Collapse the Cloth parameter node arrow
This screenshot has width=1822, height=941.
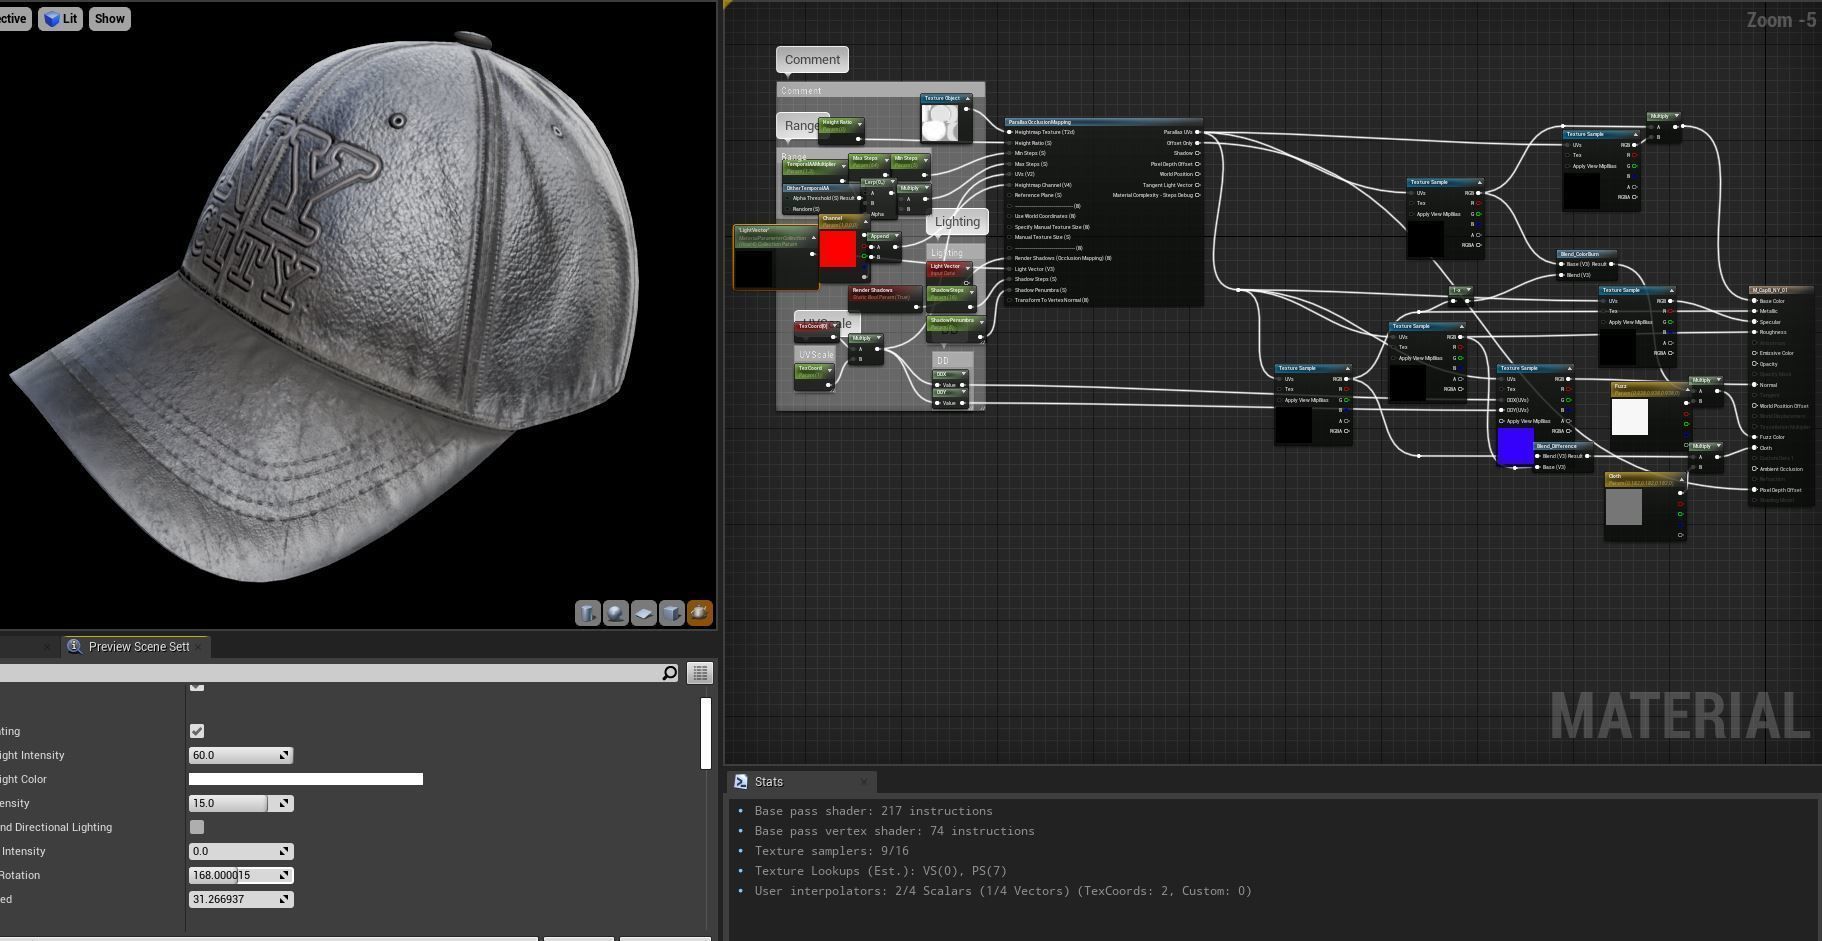click(1680, 479)
